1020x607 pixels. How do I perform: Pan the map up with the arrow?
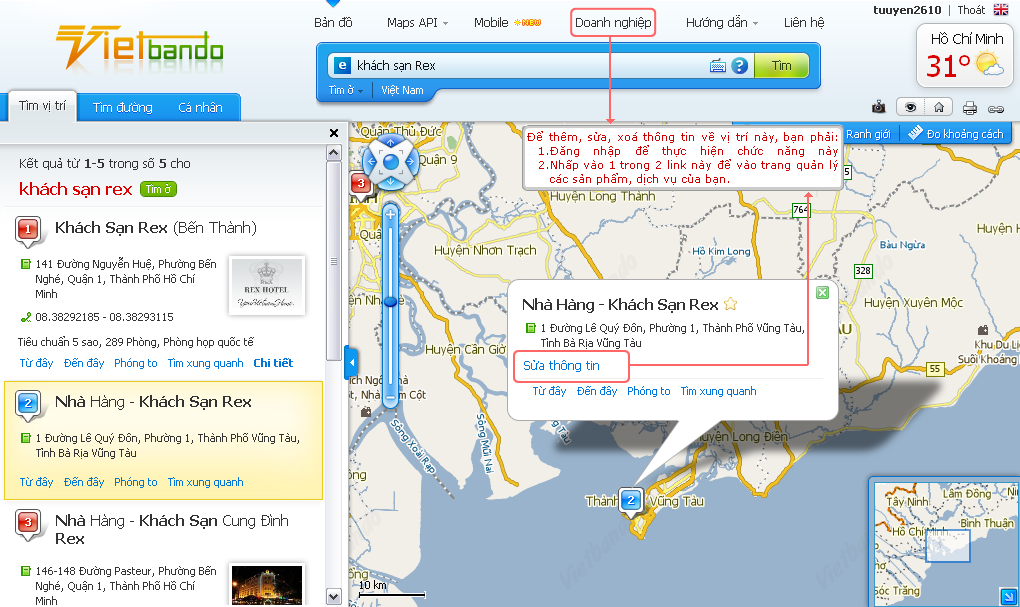[390, 142]
